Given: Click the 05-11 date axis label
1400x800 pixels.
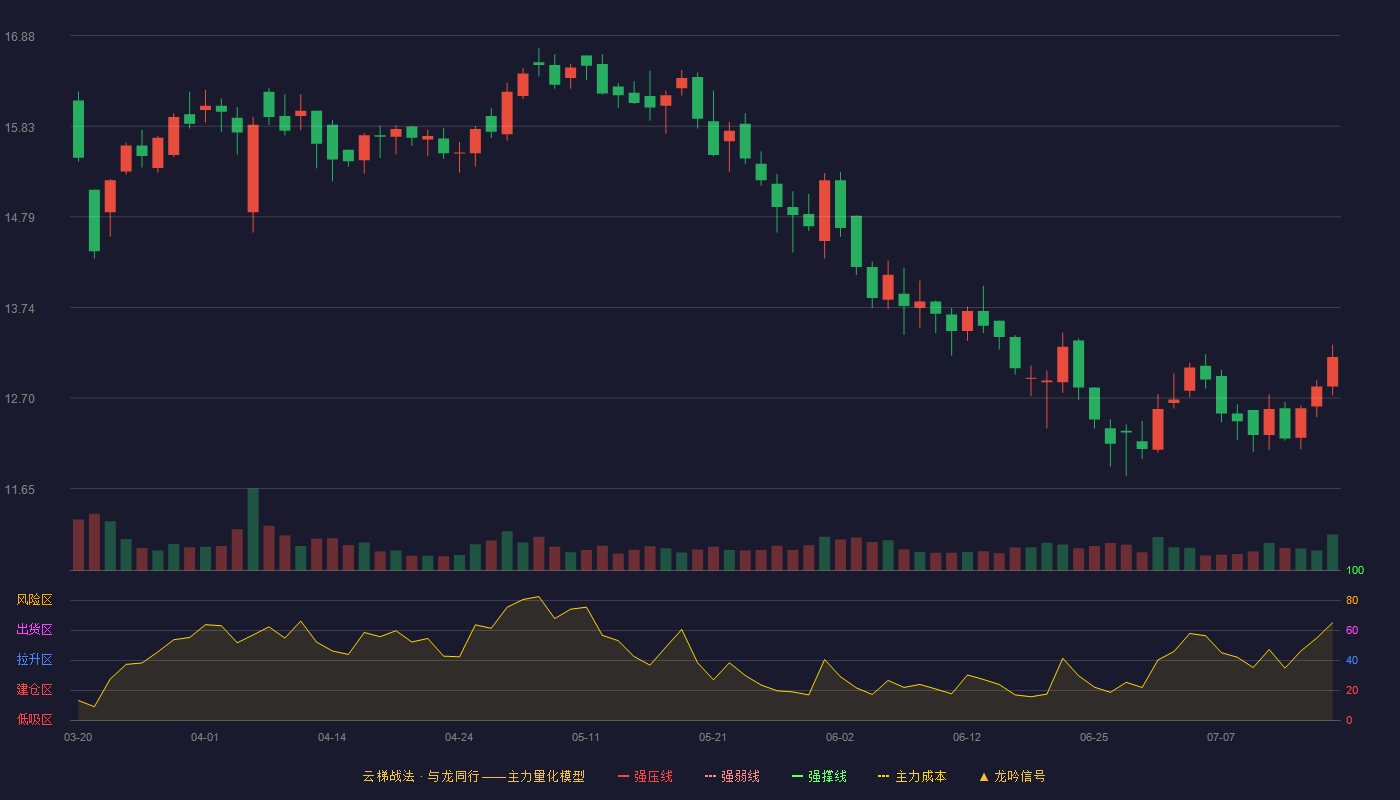Looking at the screenshot, I should (x=586, y=737).
